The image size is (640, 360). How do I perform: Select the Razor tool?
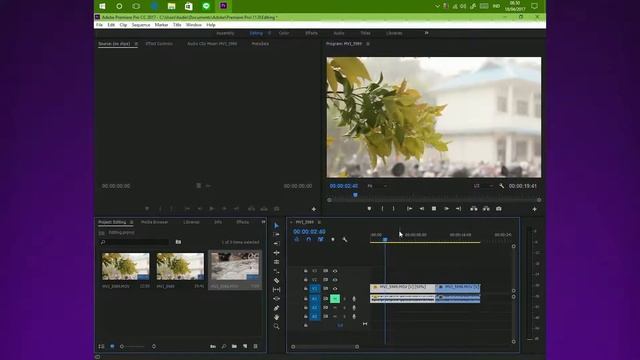pyautogui.click(x=276, y=280)
